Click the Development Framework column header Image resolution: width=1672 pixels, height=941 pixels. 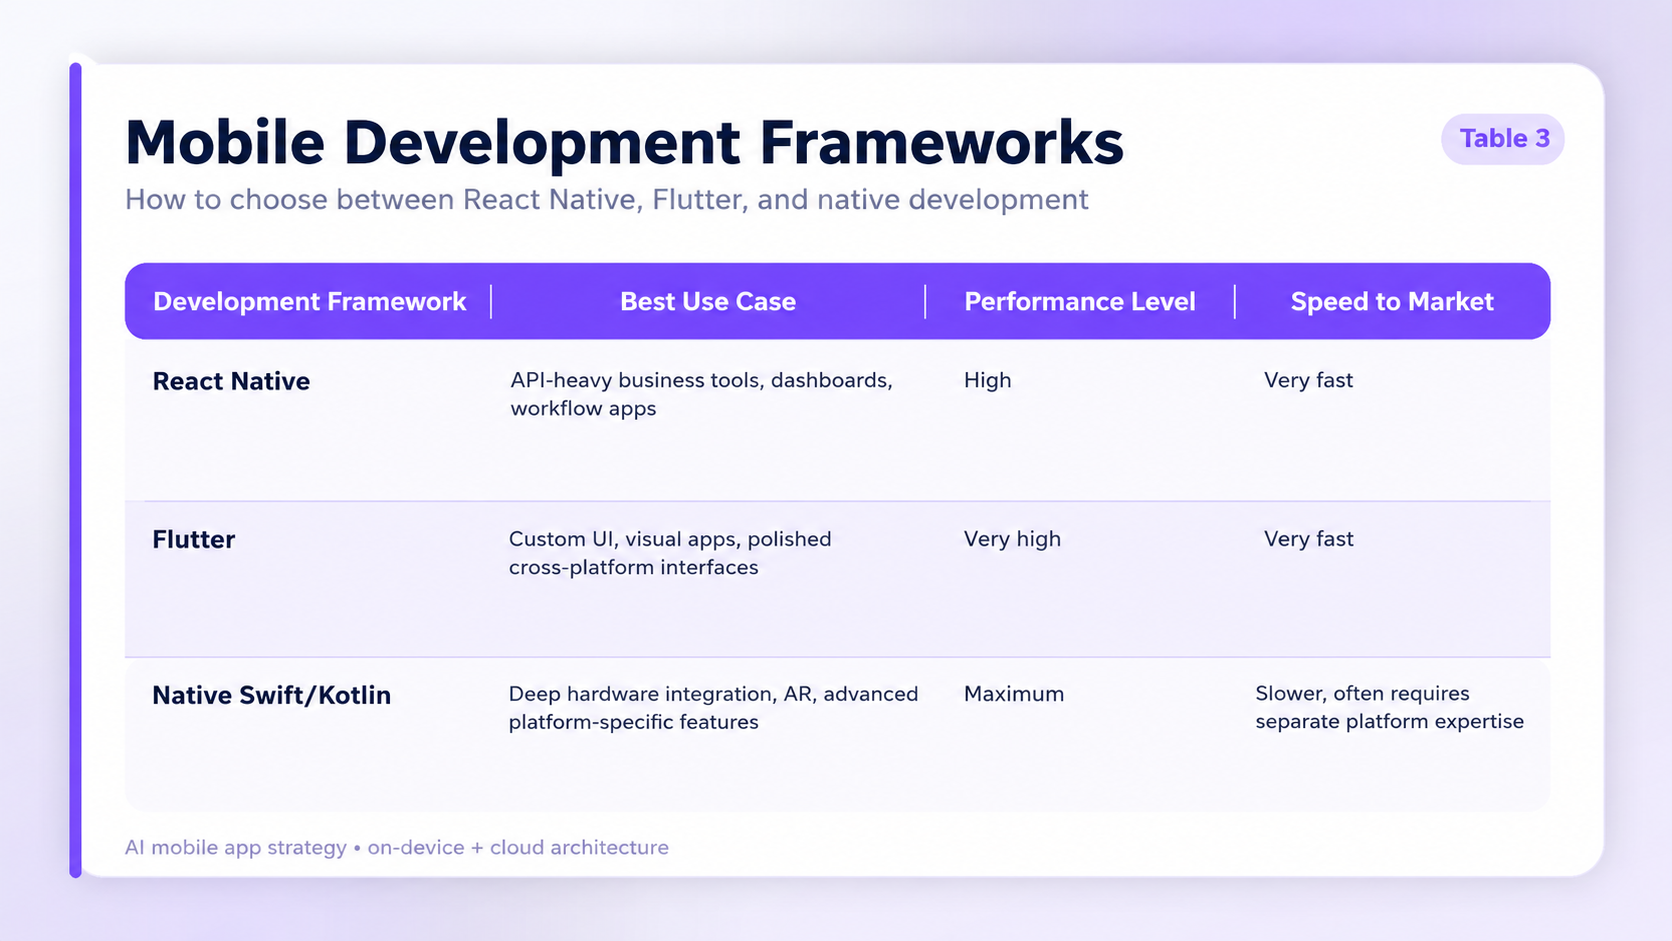coord(309,302)
